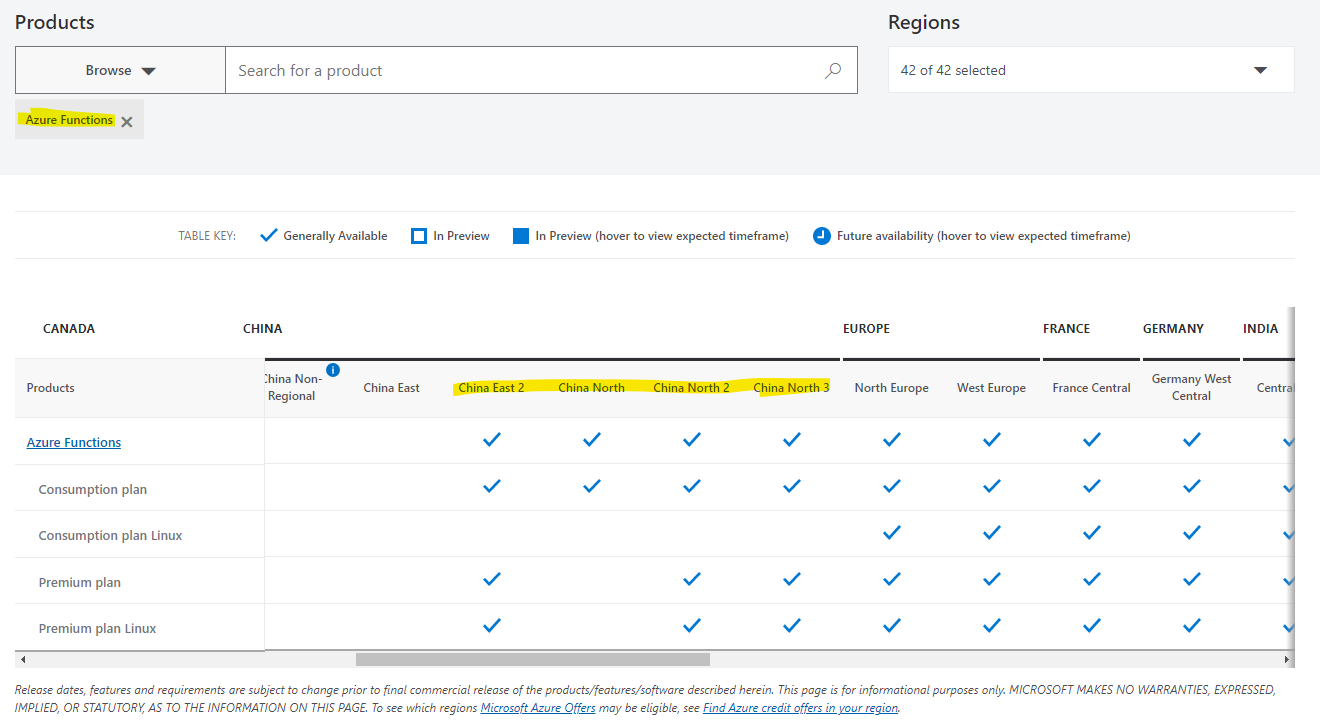Click the Azure Functions checkmark under Germany West Central
1320x720 pixels.
pyautogui.click(x=1191, y=438)
